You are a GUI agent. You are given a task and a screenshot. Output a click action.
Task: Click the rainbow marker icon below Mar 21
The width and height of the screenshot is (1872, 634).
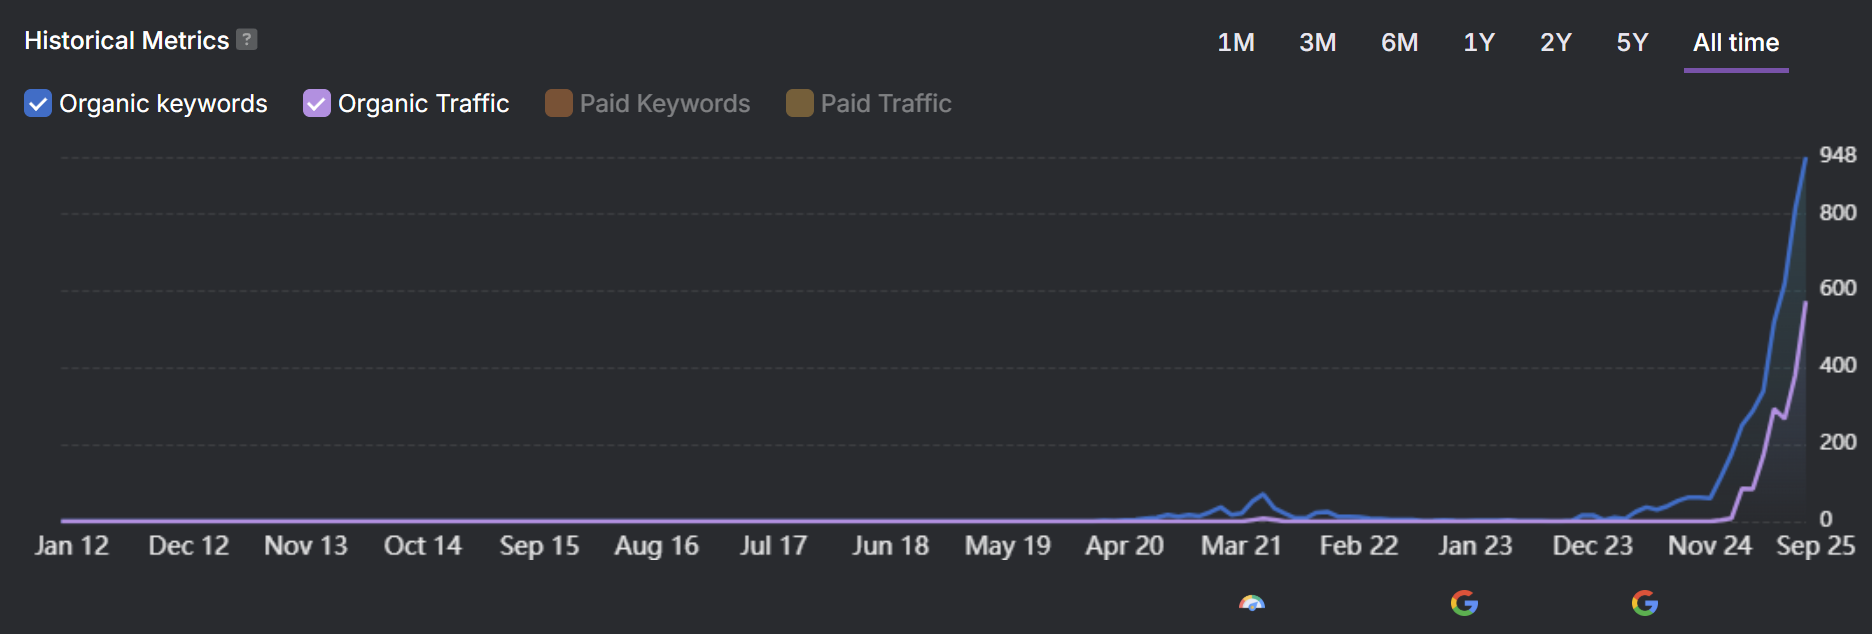point(1252,603)
